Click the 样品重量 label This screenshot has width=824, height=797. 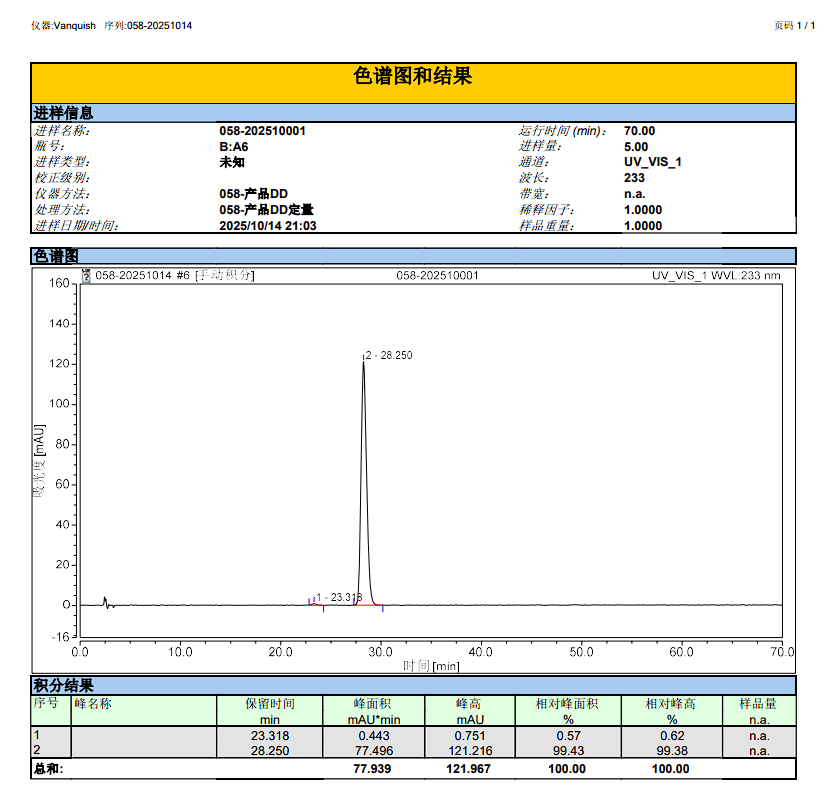(x=546, y=226)
